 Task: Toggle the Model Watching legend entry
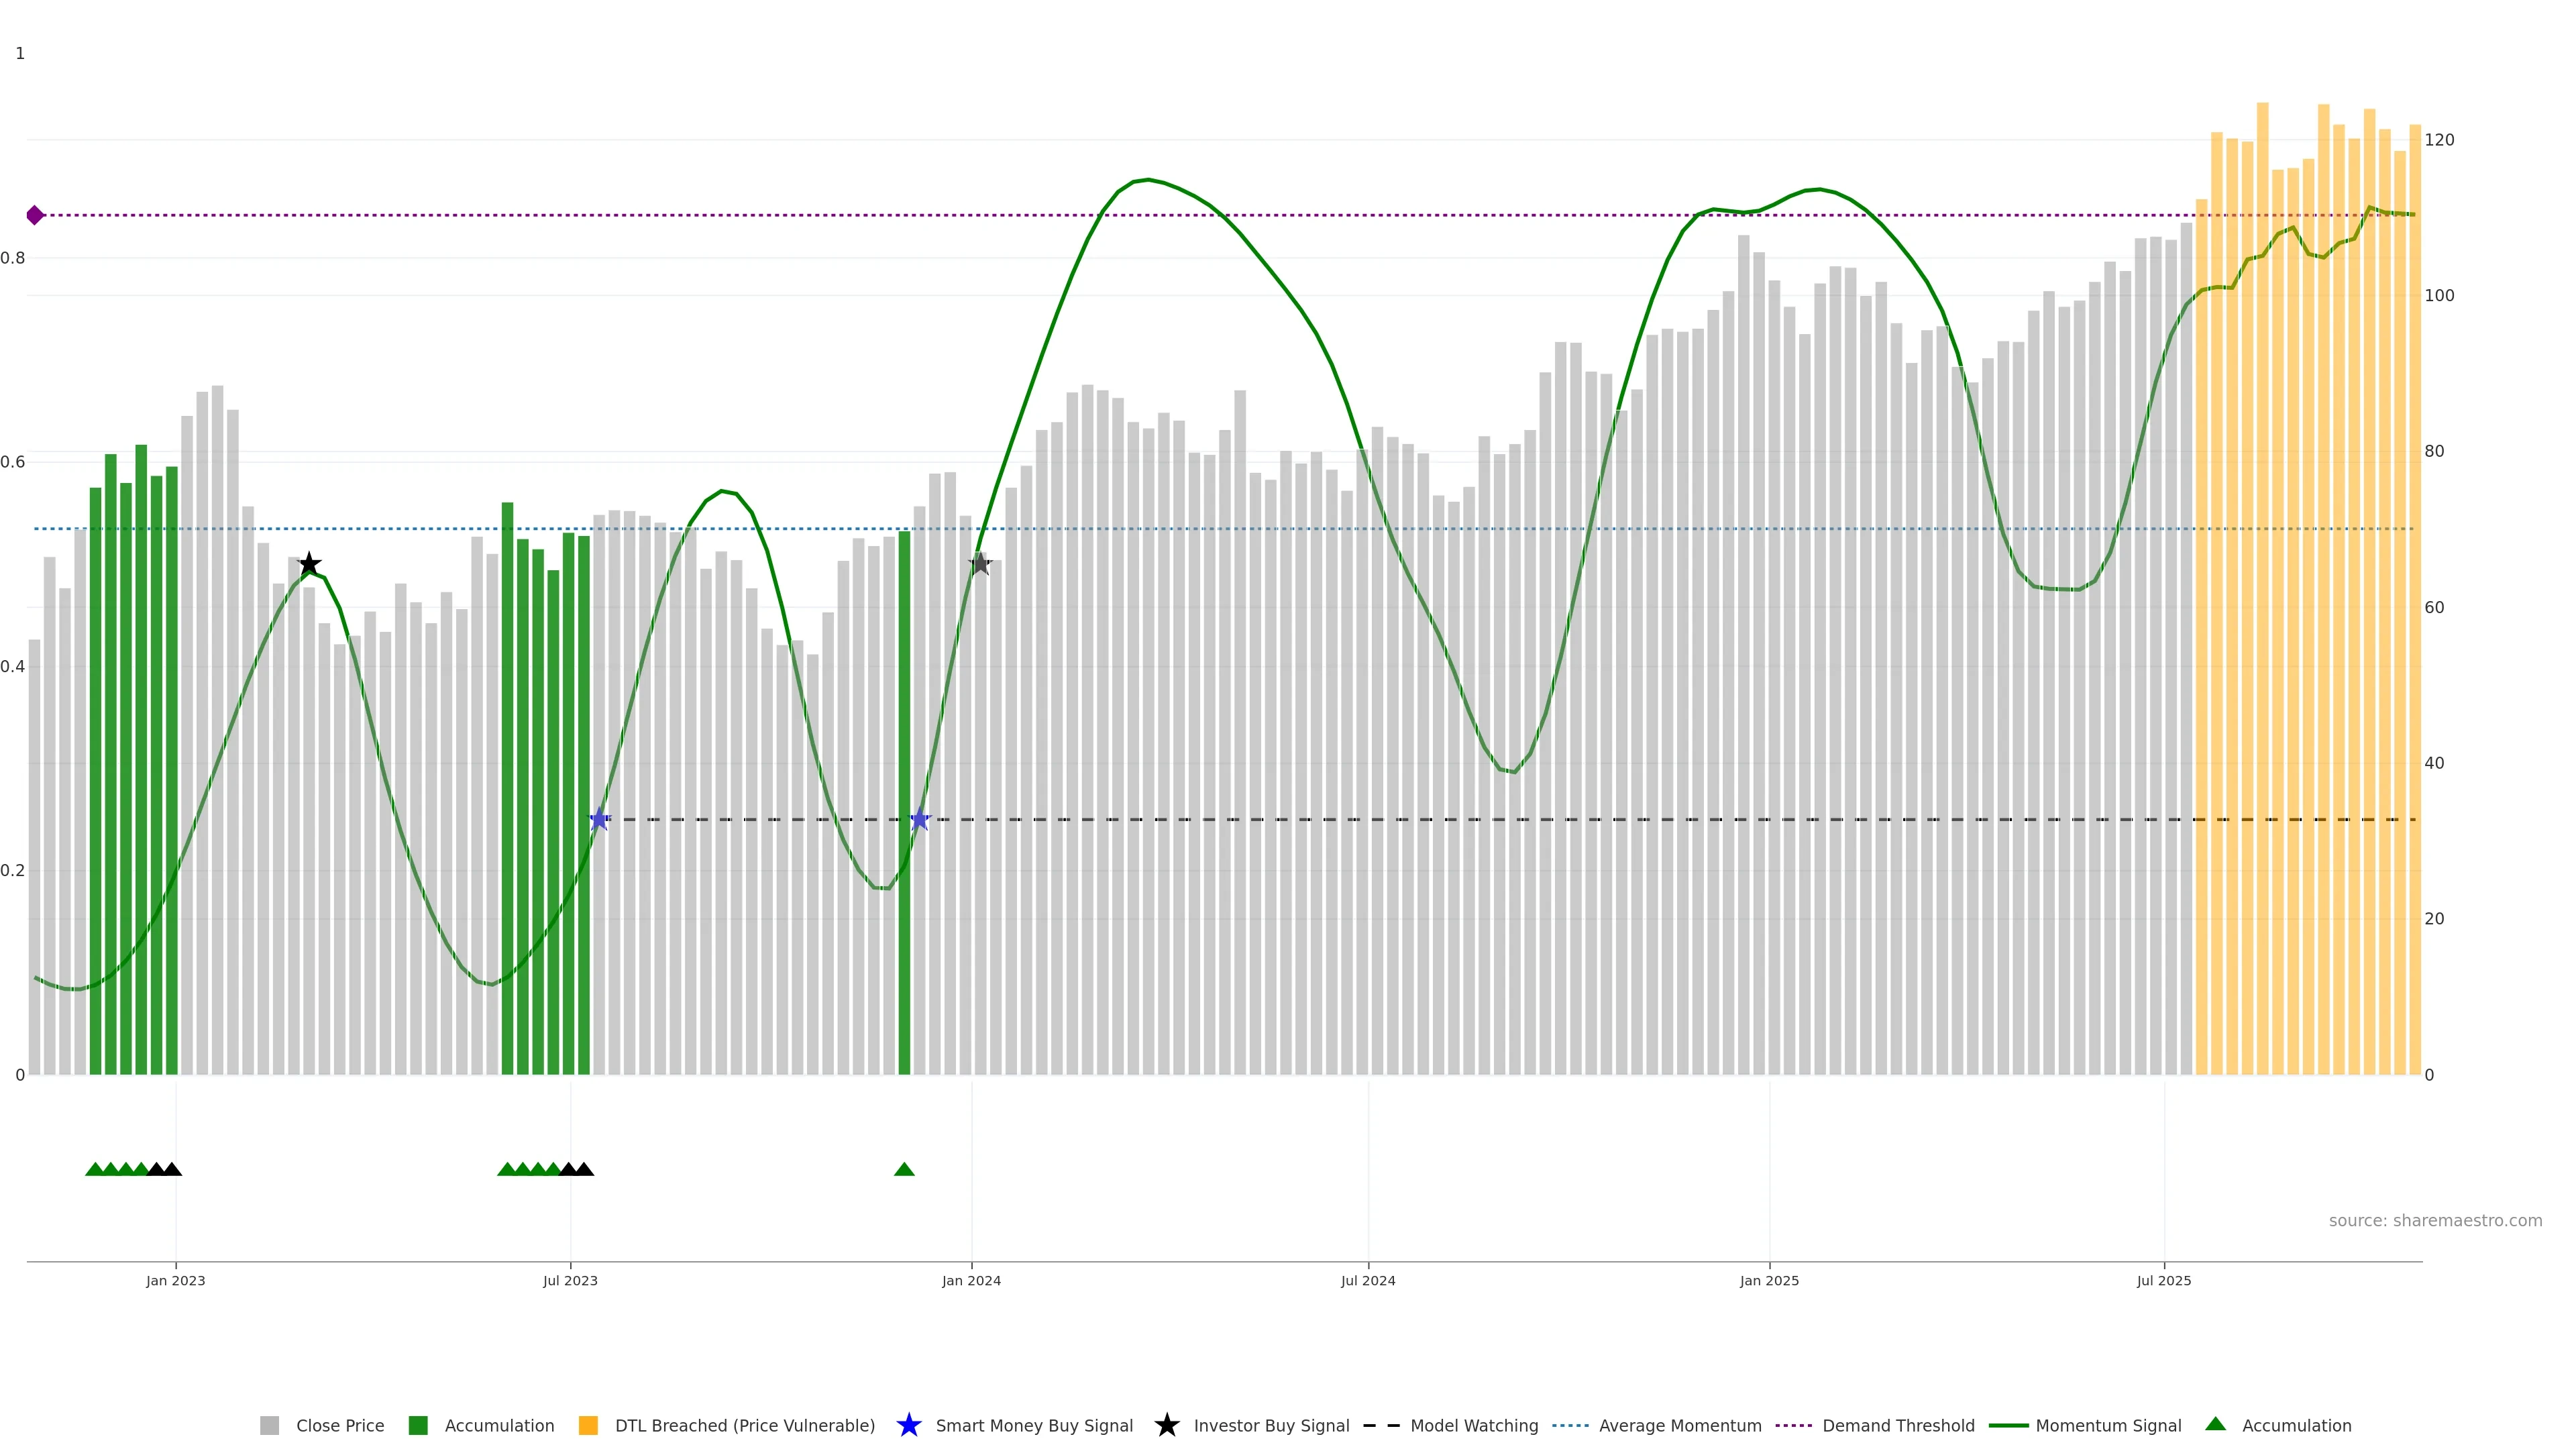coord(1473,1425)
